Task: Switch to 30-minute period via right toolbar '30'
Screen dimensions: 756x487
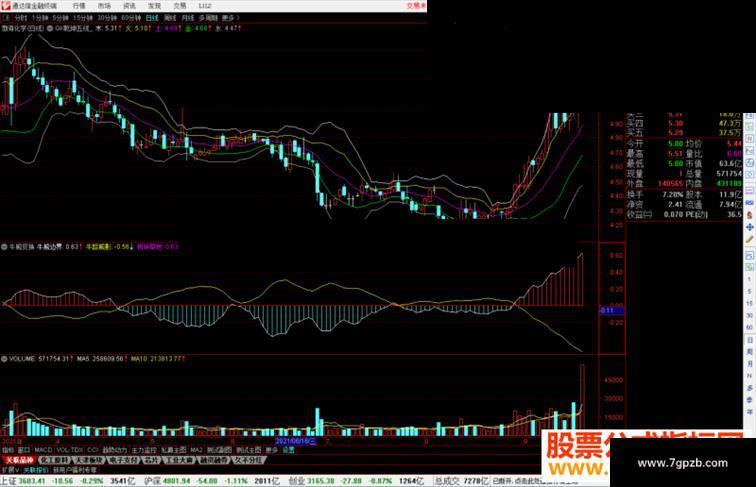Action: click(x=750, y=315)
